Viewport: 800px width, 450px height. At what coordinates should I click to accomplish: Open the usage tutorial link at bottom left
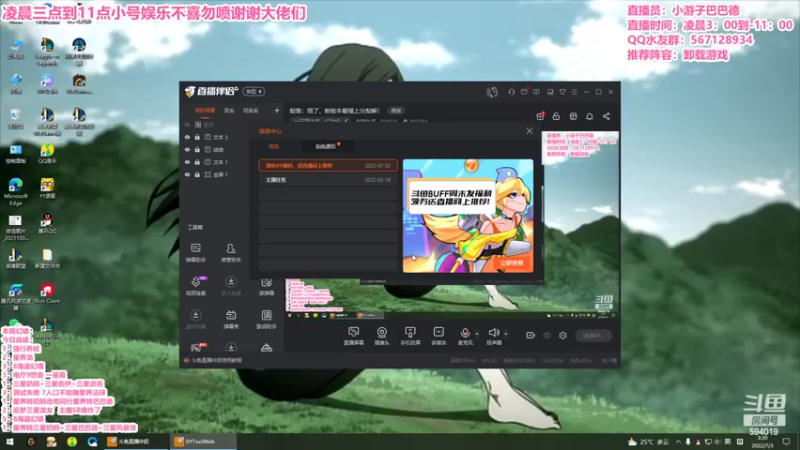217,360
